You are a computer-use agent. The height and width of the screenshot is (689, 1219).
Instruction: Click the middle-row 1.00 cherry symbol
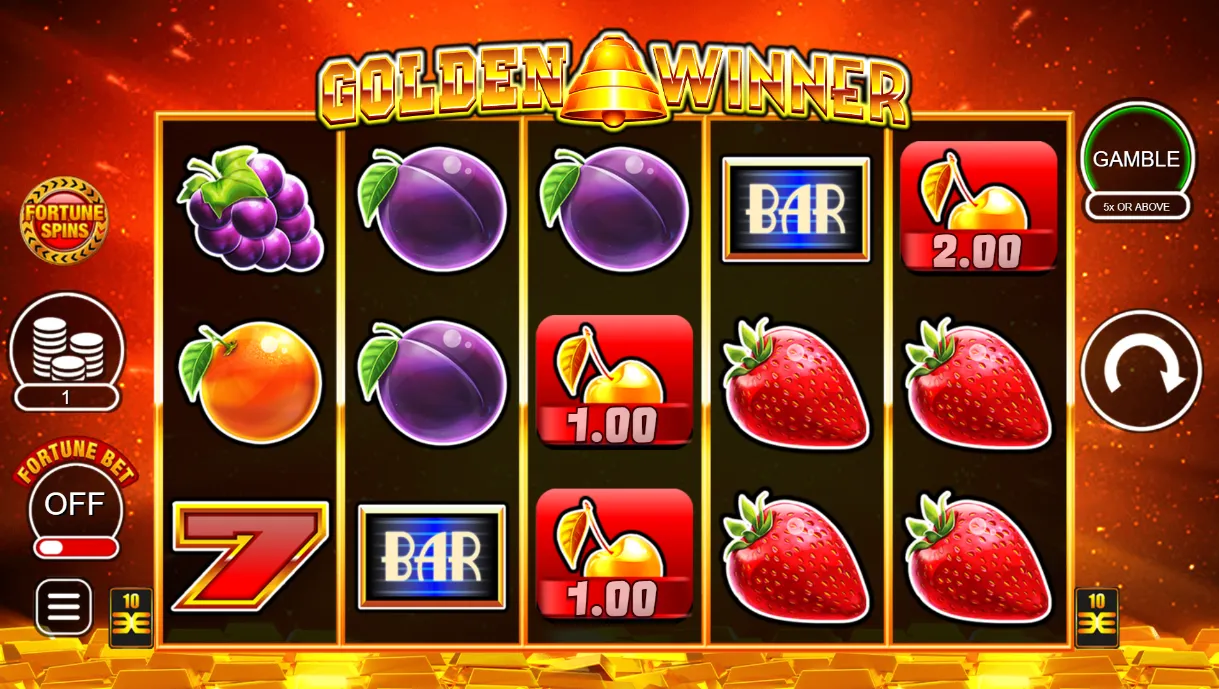point(614,381)
